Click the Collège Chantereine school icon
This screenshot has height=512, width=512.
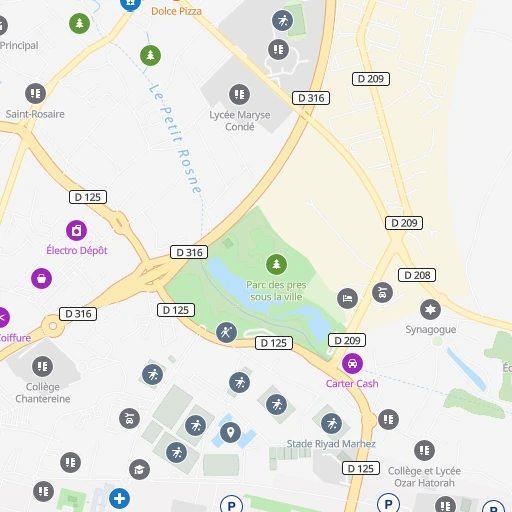42,366
